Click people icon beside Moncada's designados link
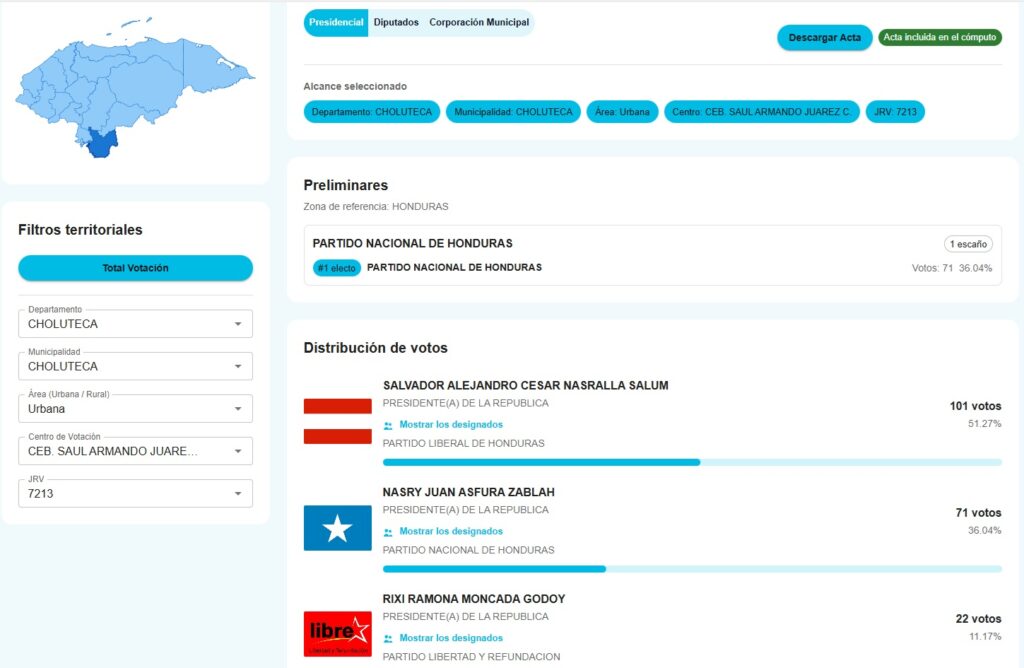1024x668 pixels. click(388, 639)
